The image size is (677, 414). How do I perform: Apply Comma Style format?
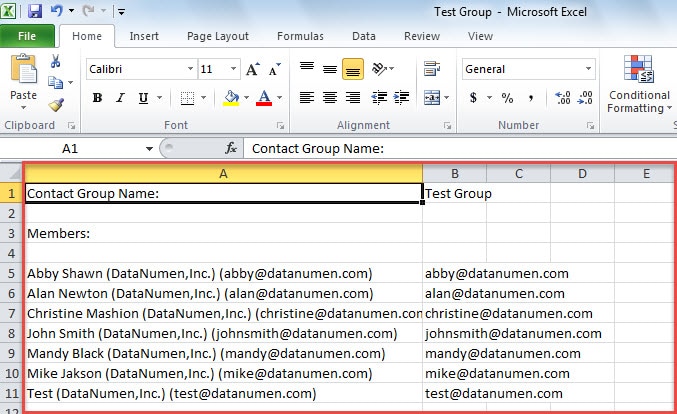531,98
